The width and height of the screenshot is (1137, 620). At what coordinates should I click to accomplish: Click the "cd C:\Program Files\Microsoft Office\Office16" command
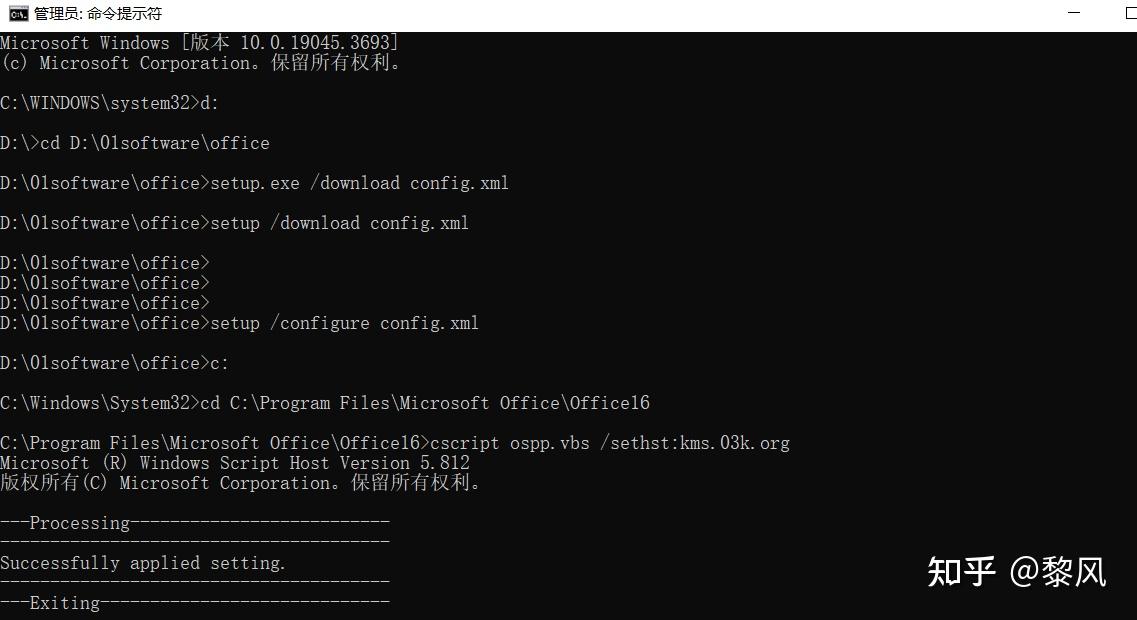pos(424,403)
